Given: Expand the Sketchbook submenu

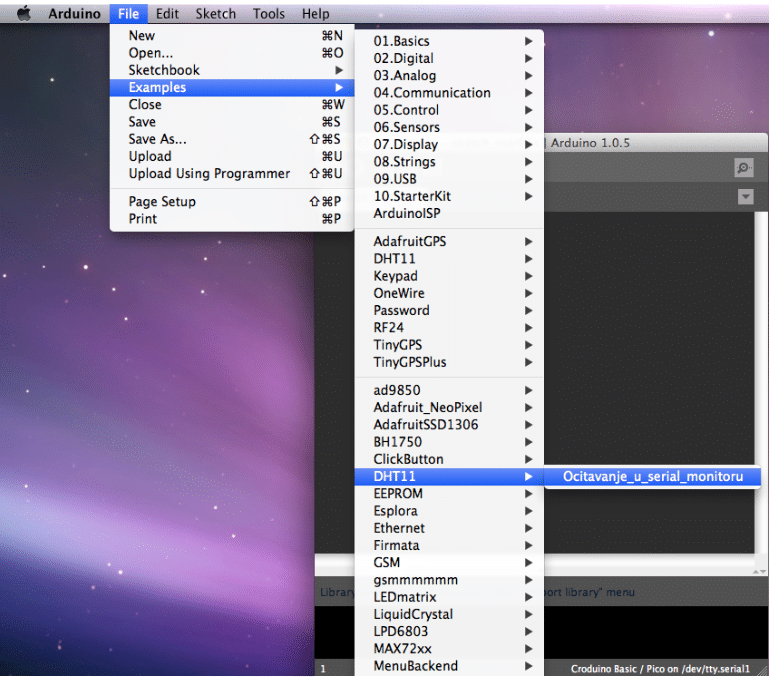Looking at the screenshot, I should (164, 70).
